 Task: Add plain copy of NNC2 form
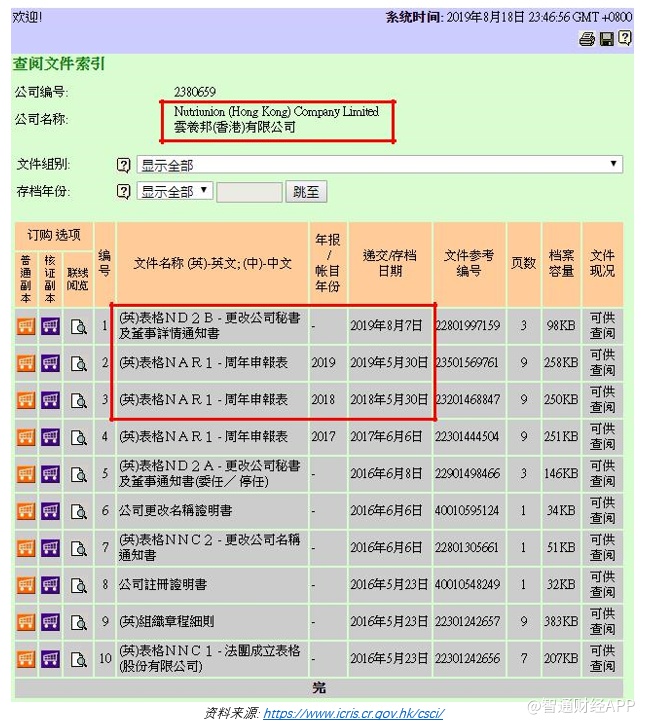pos(26,548)
